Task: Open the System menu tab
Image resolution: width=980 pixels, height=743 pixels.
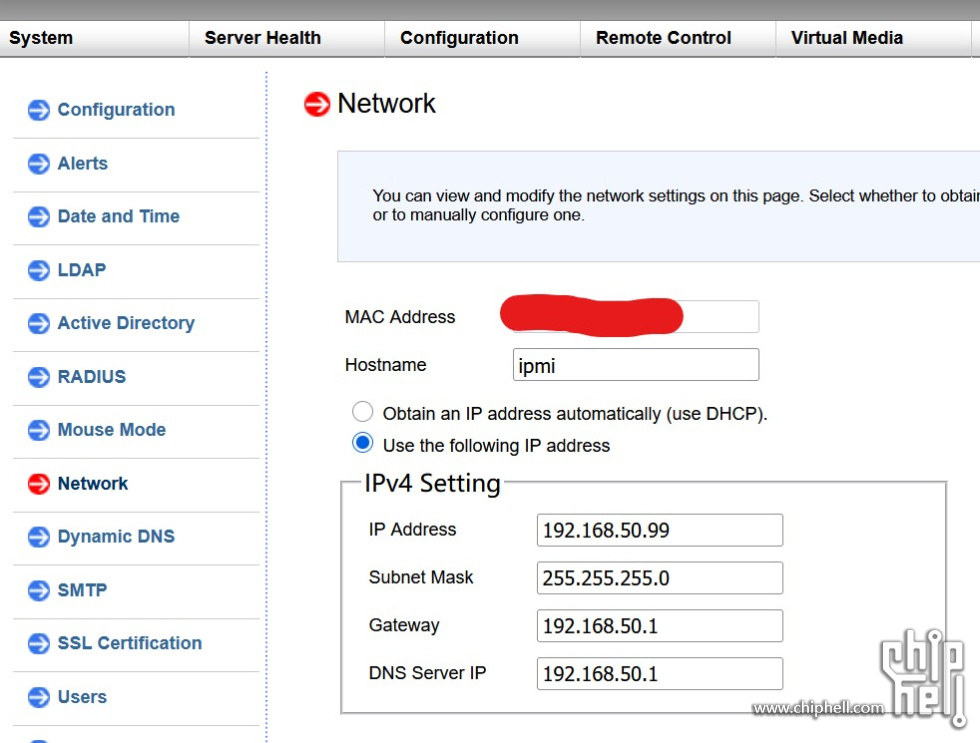Action: tap(41, 38)
